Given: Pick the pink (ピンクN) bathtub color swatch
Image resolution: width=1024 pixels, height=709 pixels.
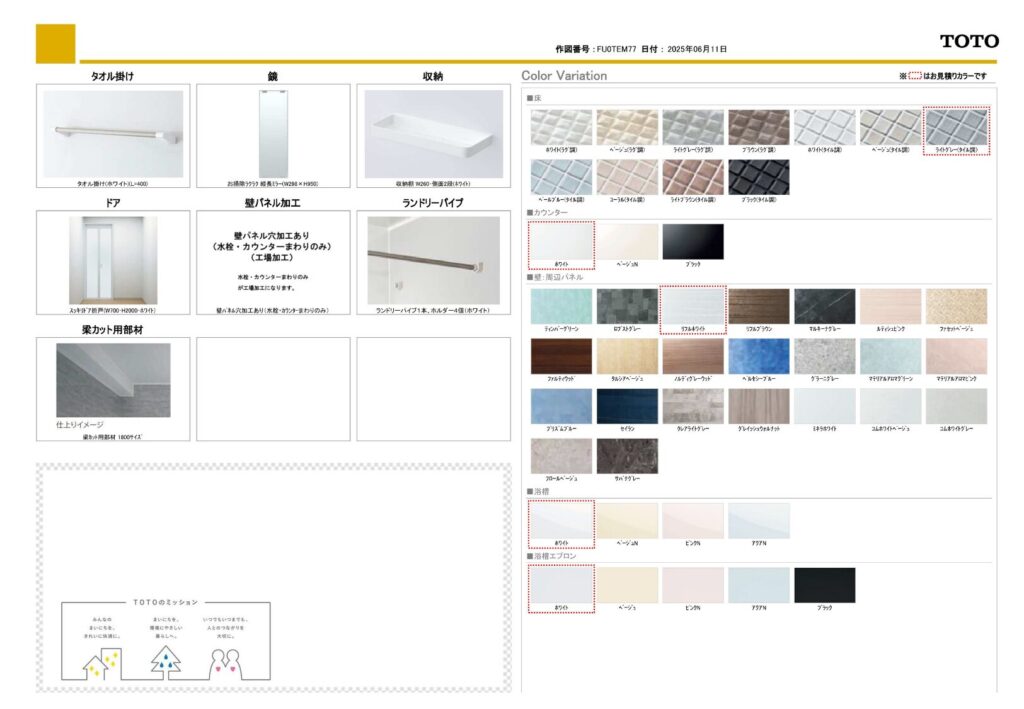Looking at the screenshot, I should [x=692, y=520].
